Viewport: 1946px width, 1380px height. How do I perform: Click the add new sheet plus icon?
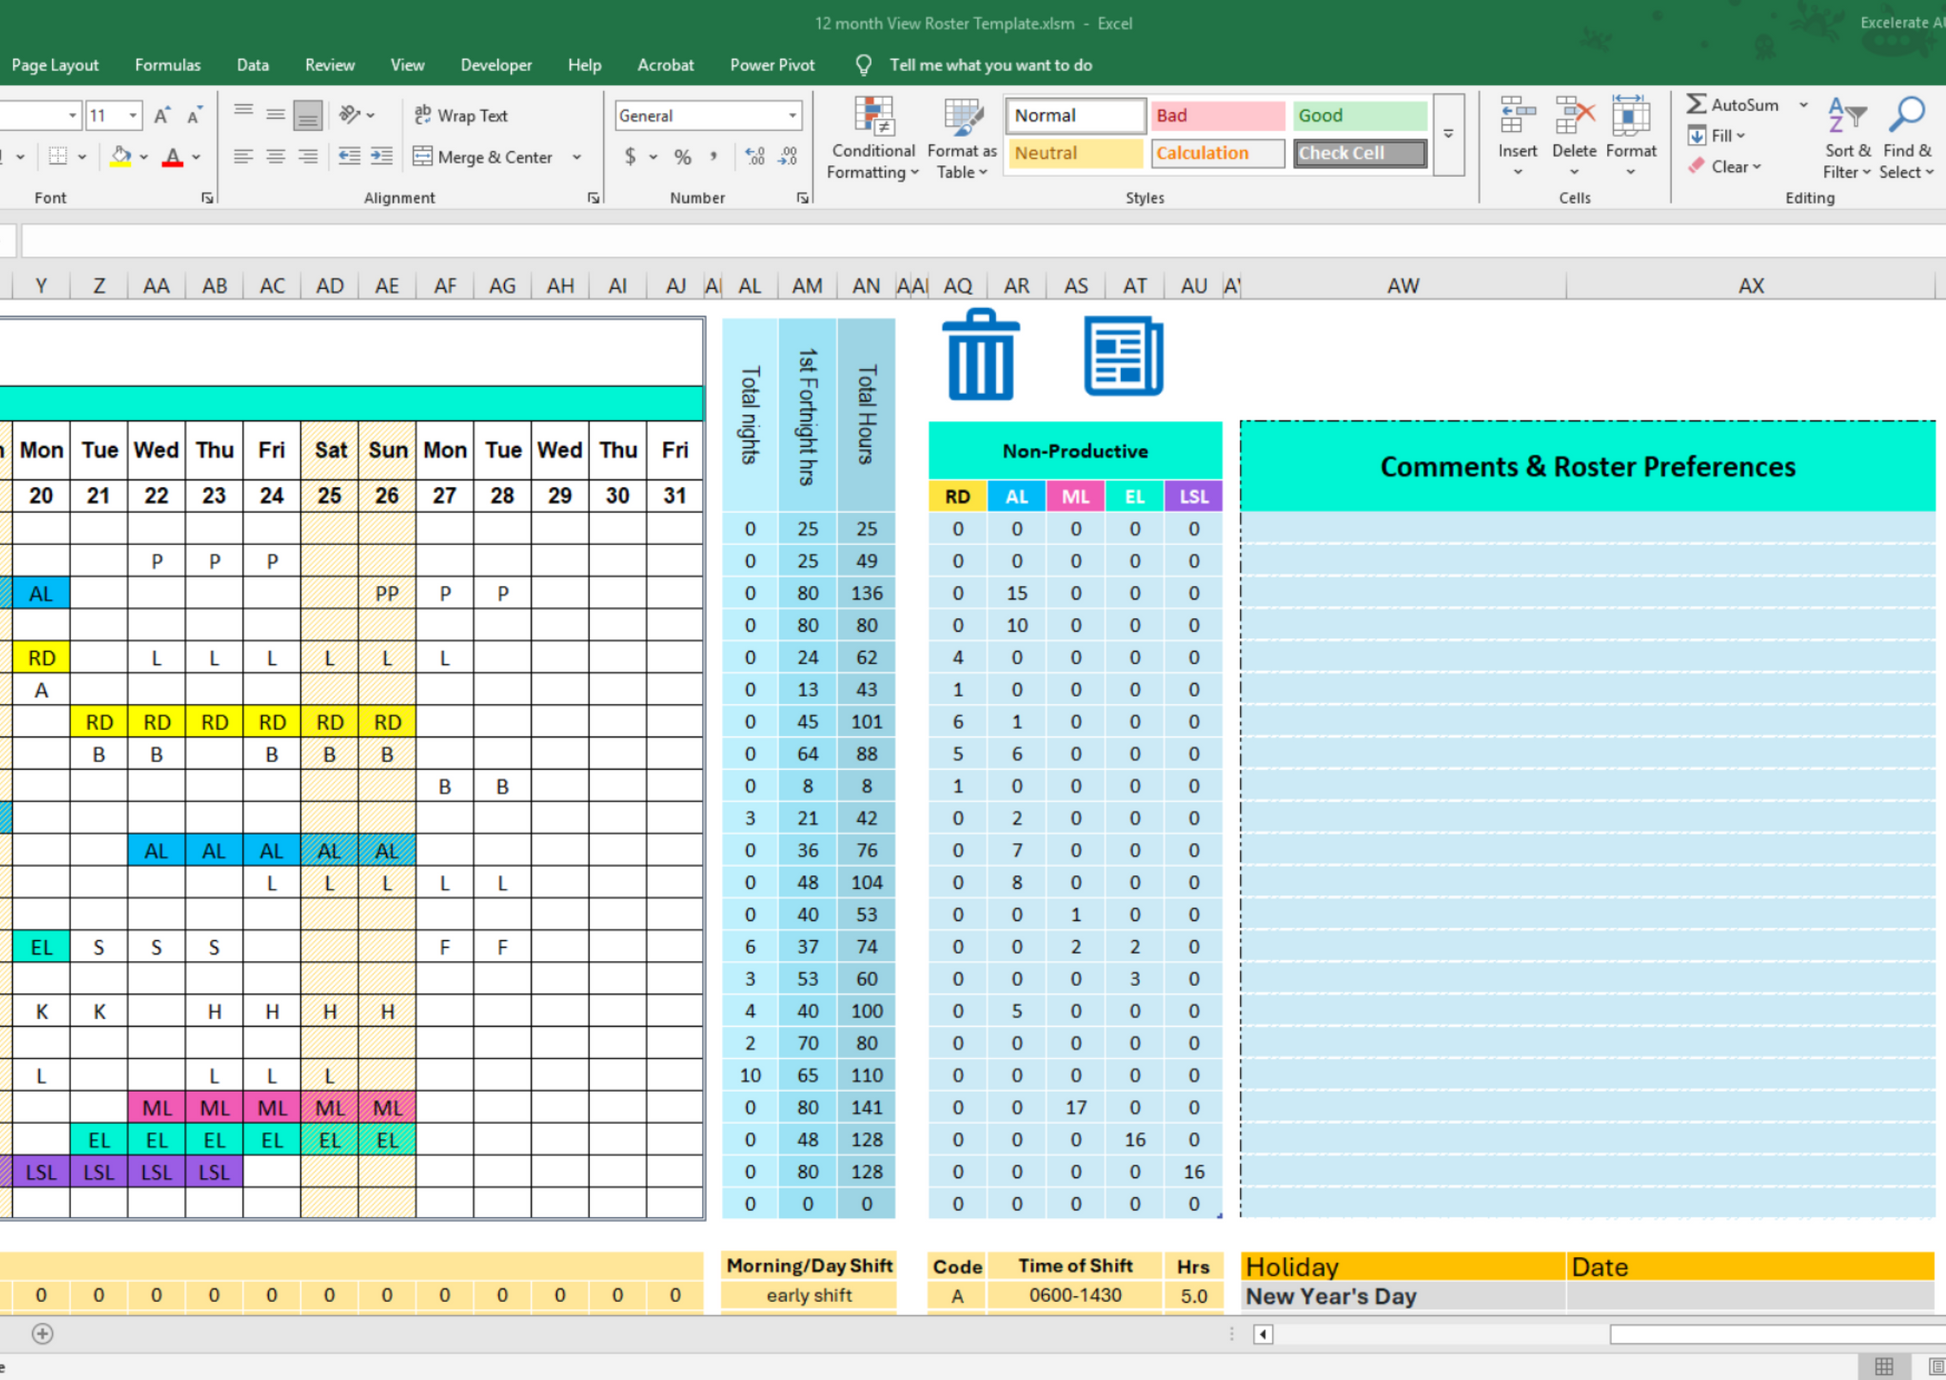click(x=42, y=1333)
